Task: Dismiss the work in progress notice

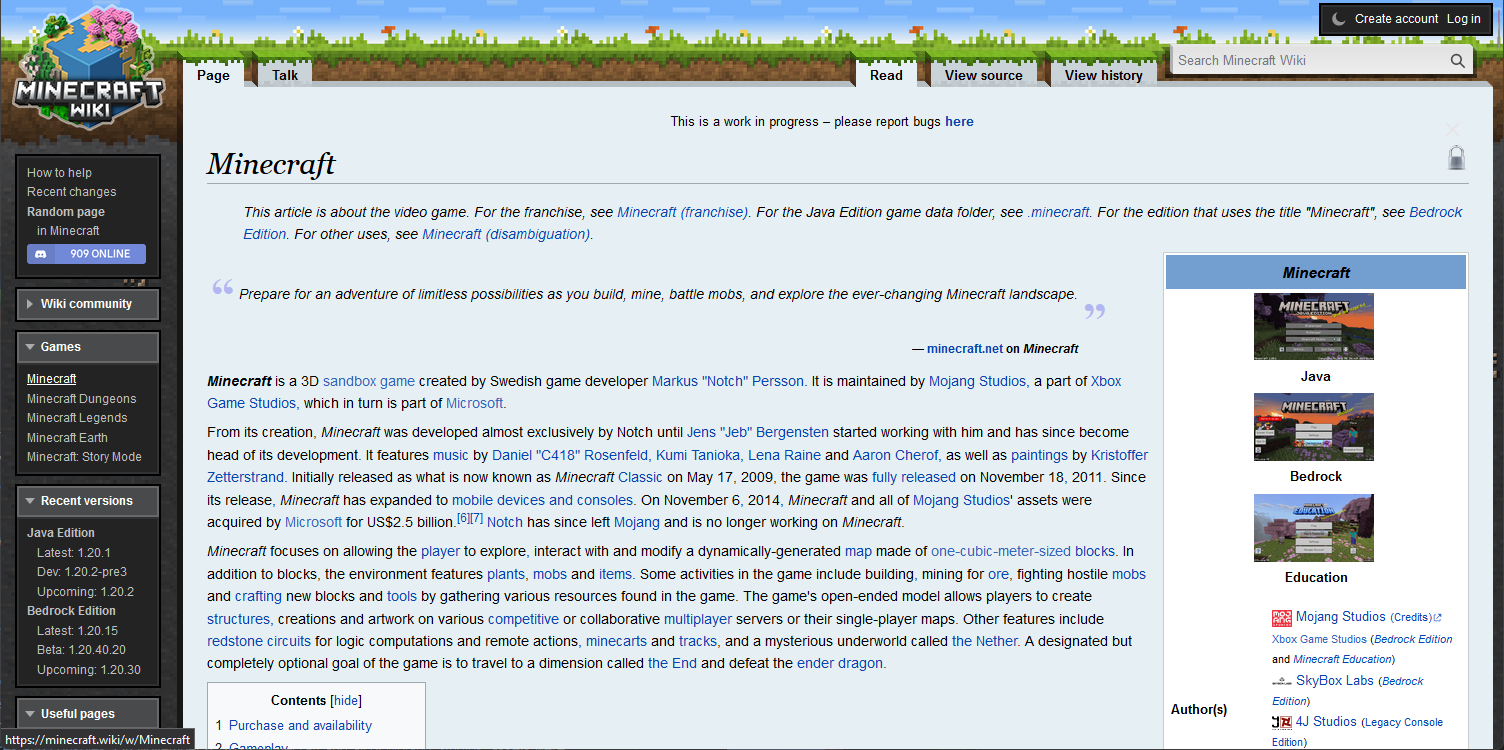Action: [1452, 128]
